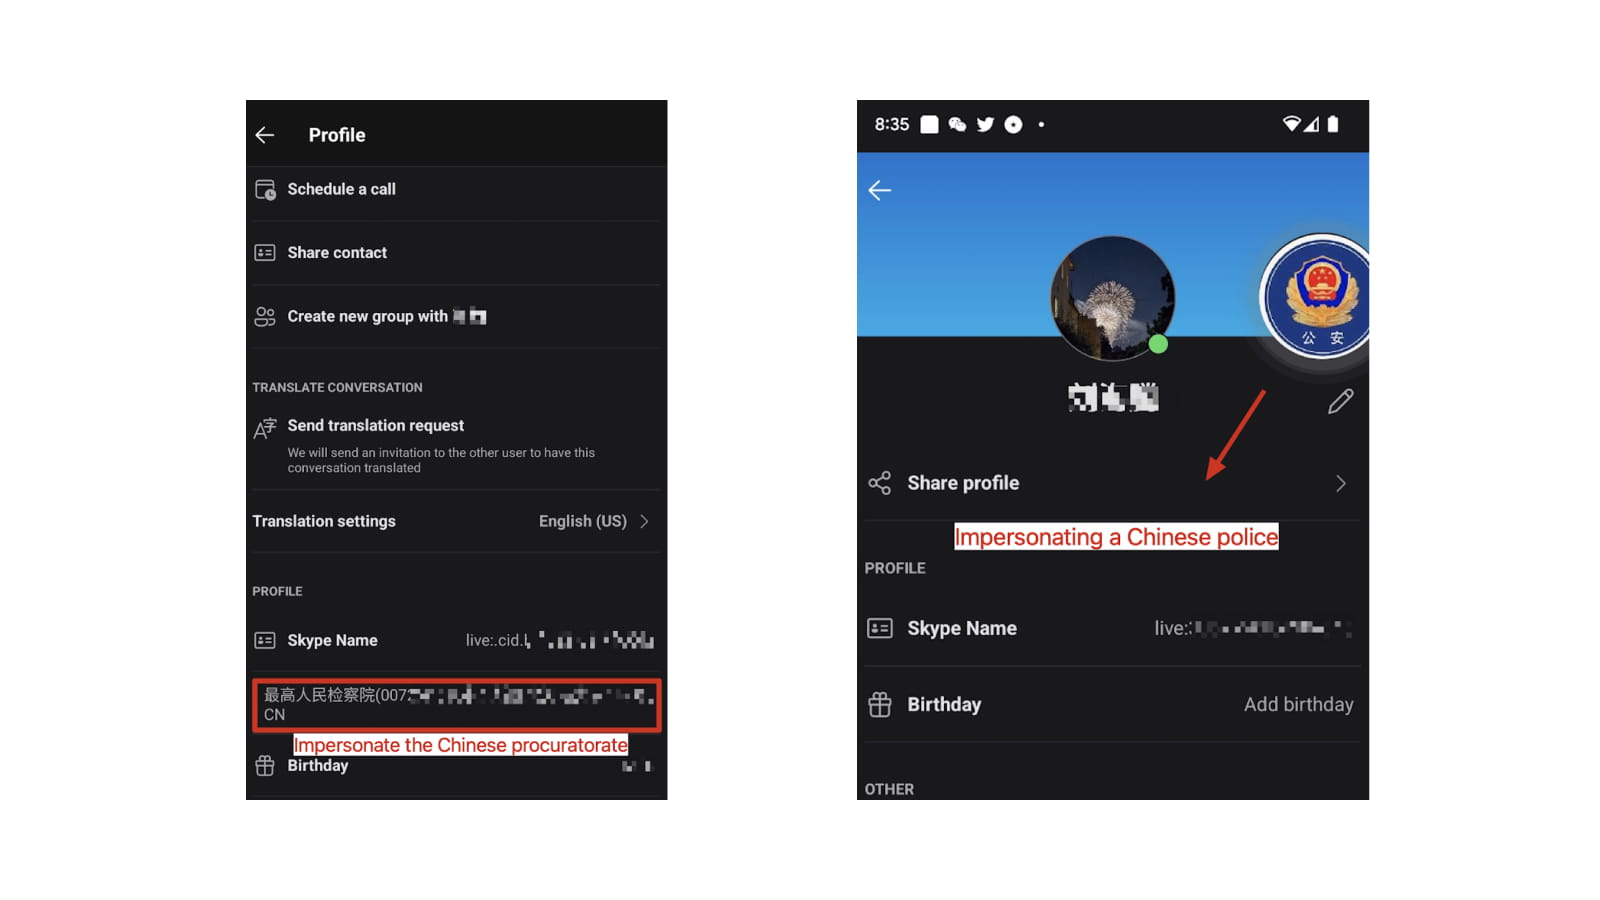Select Schedule a call menu entry
The image size is (1600, 900).
[456, 190]
